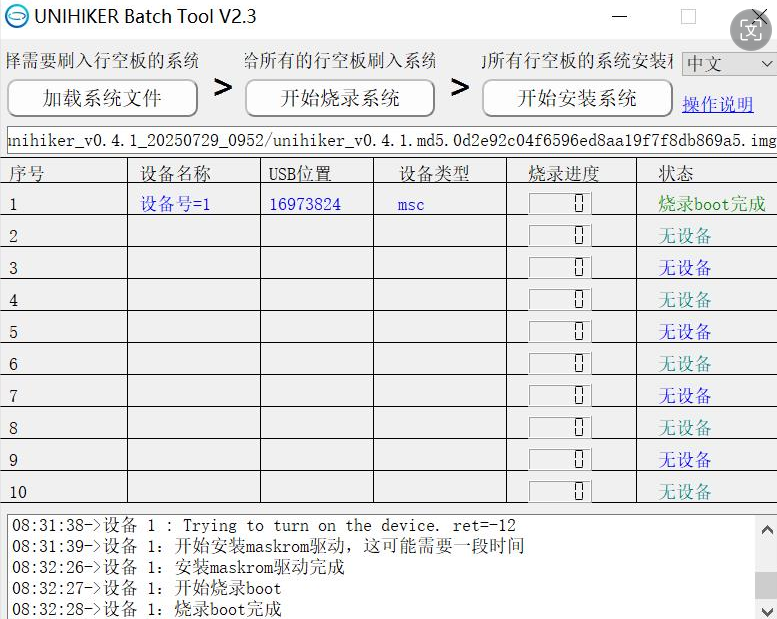The width and height of the screenshot is (777, 619).
Task: Click the translate overlay icon
Action: click(751, 30)
